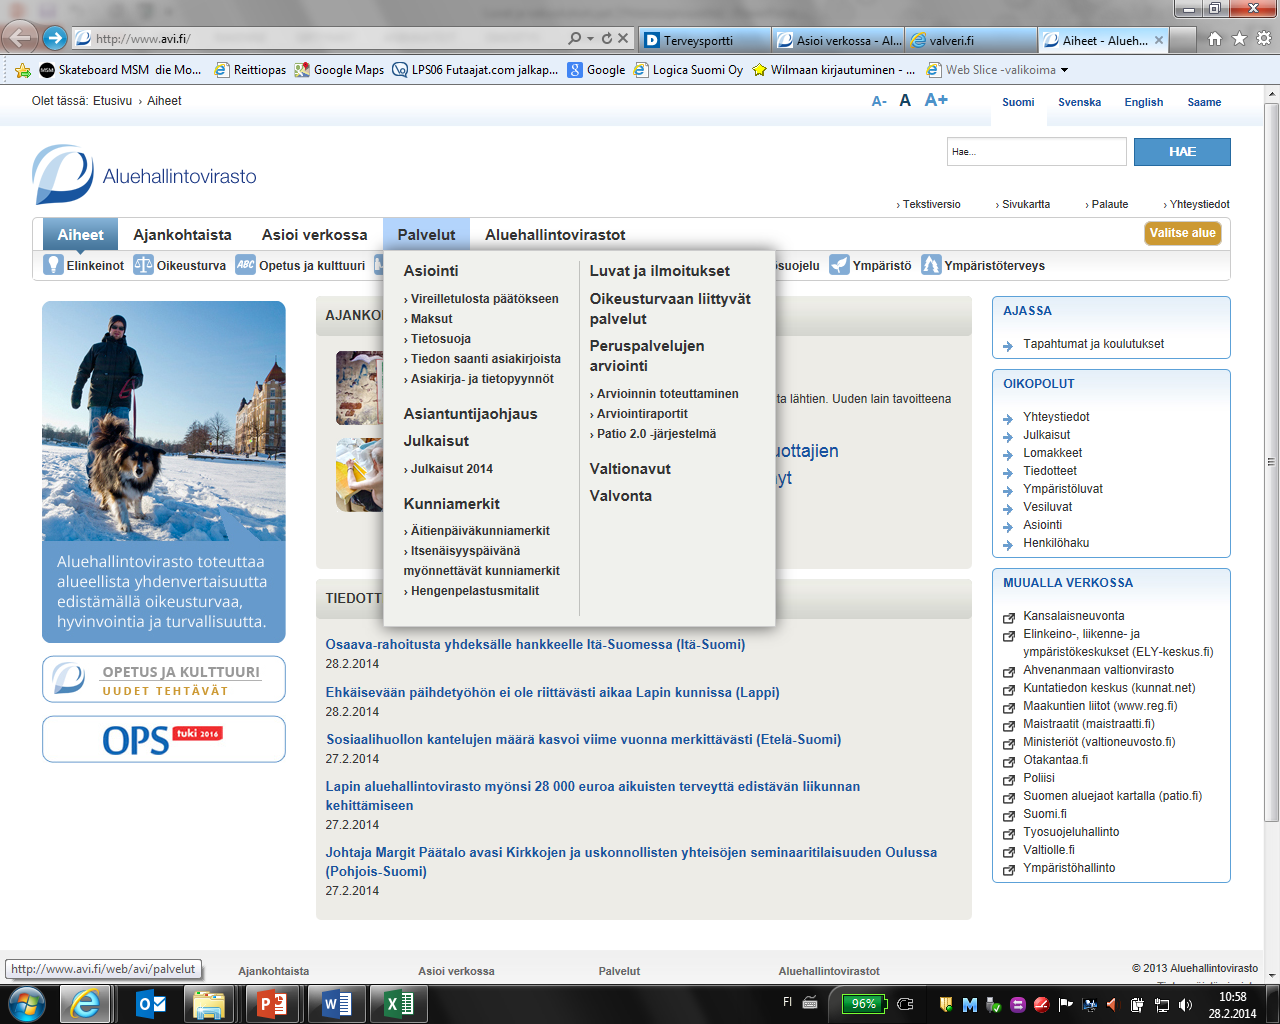Viewport: 1280px width, 1024px height.
Task: Click the Refresh icon in address bar
Action: (x=606, y=39)
